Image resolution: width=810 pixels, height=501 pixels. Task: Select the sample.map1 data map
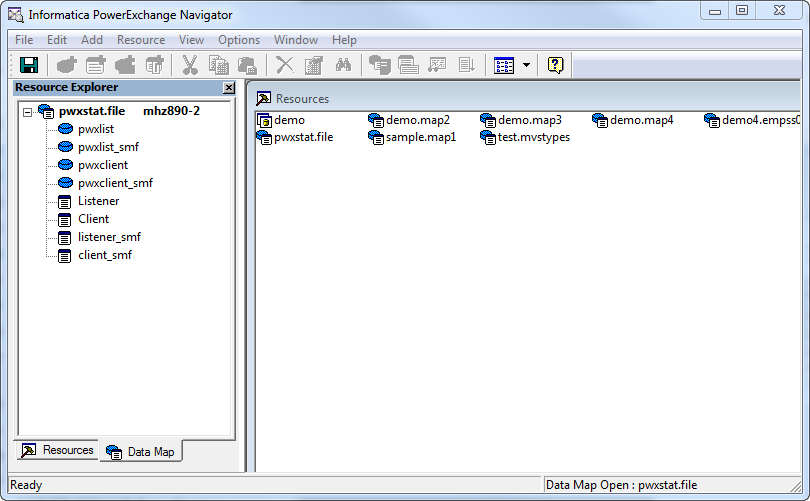point(412,137)
